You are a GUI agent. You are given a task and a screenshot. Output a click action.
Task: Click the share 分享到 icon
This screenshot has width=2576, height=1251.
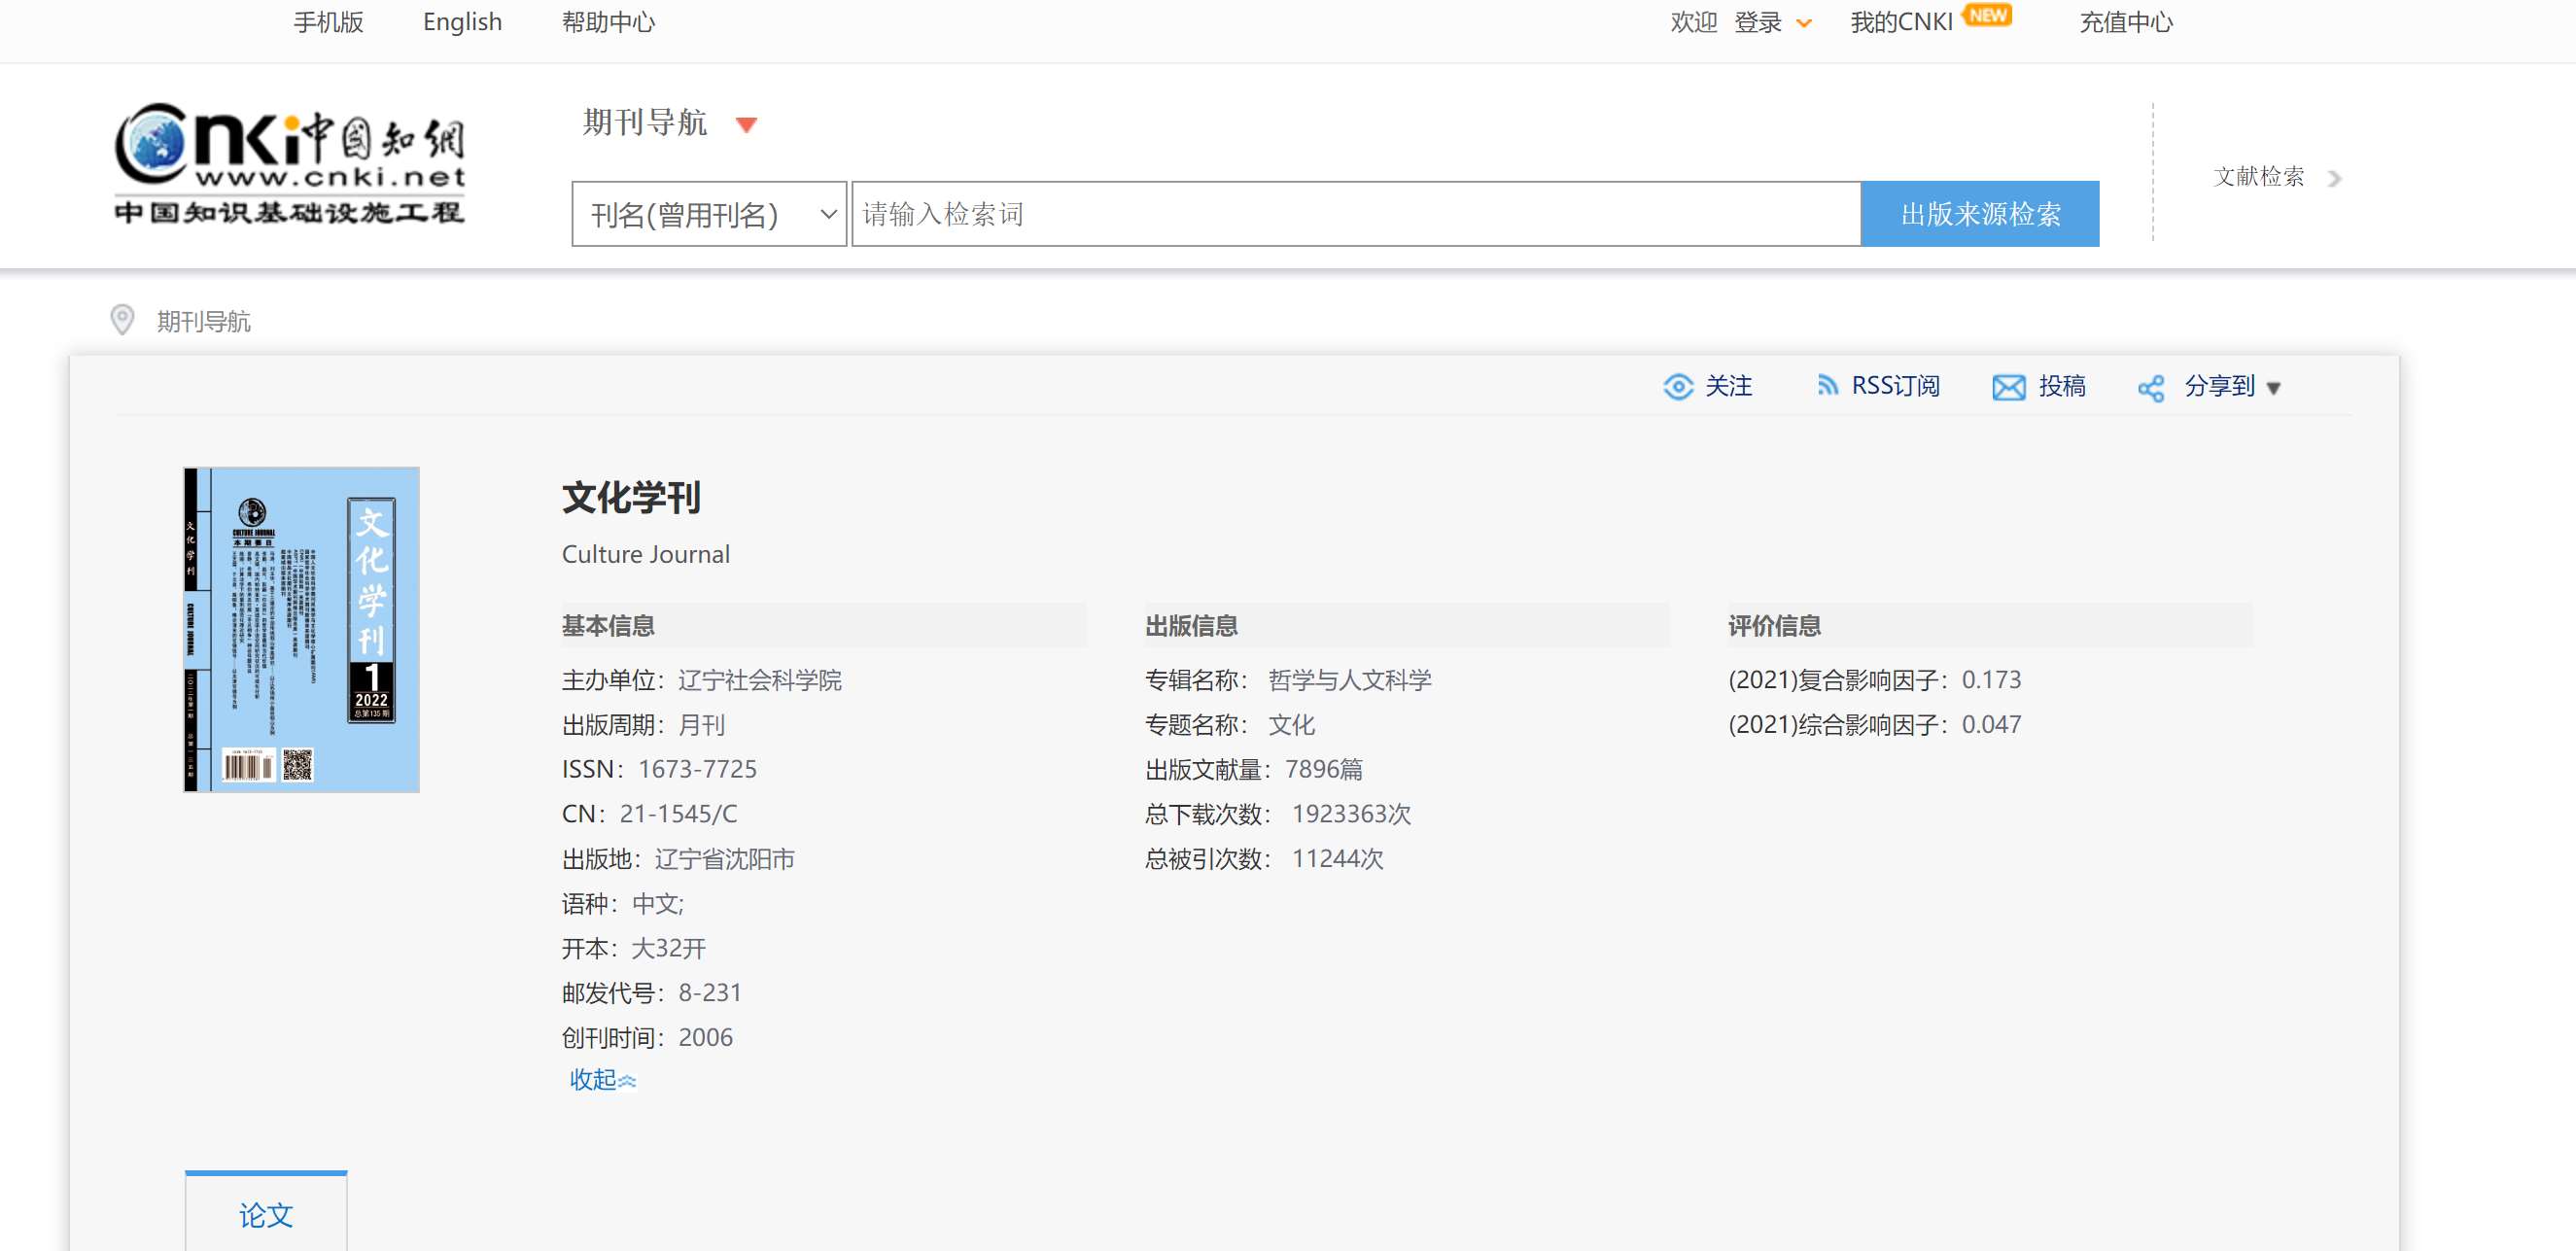tap(2150, 388)
